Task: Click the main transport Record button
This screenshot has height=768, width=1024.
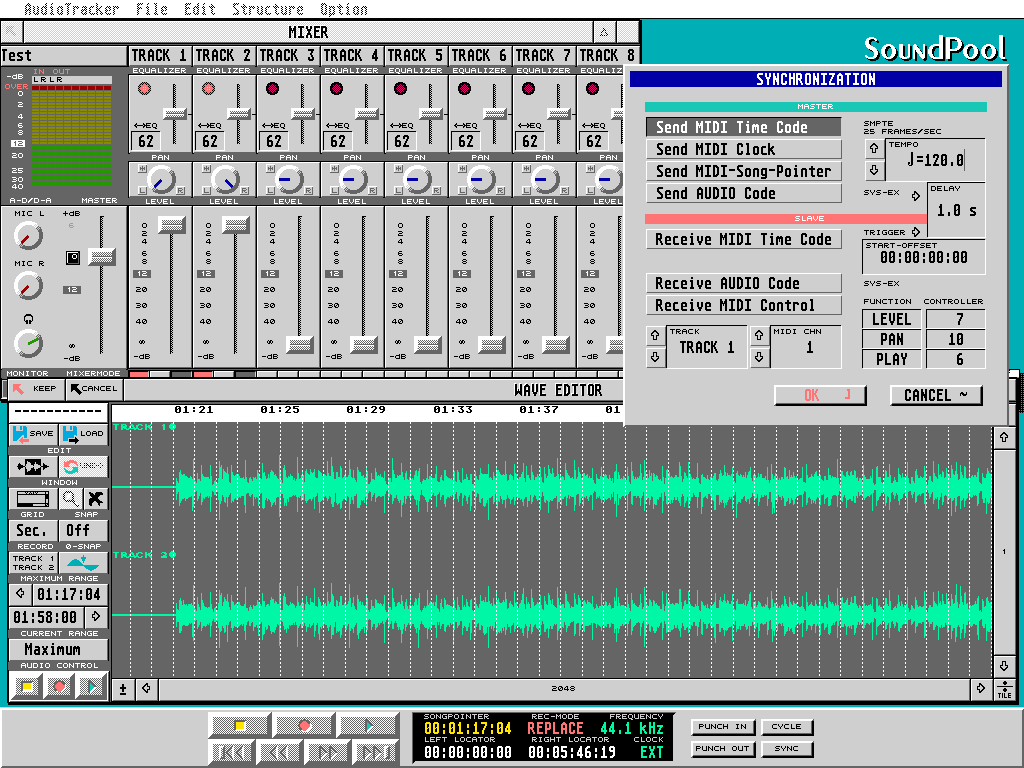Action: pyautogui.click(x=304, y=726)
